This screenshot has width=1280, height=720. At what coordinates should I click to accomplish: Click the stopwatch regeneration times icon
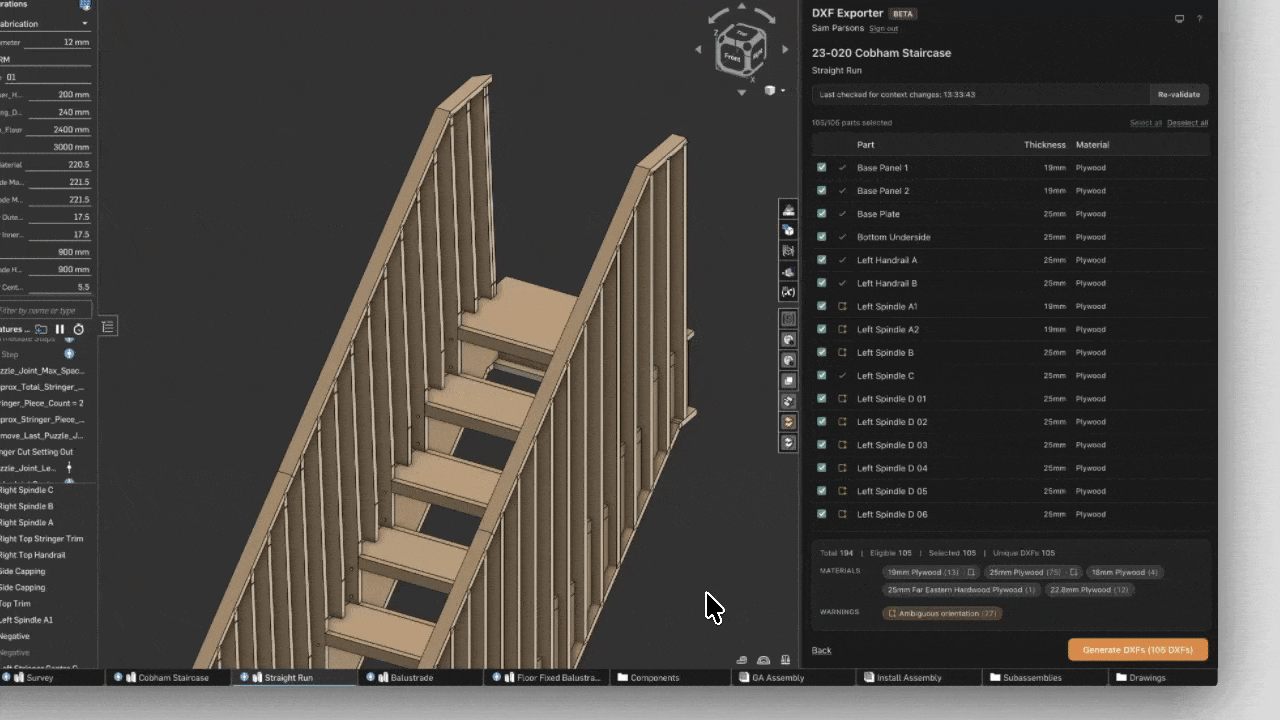click(79, 329)
